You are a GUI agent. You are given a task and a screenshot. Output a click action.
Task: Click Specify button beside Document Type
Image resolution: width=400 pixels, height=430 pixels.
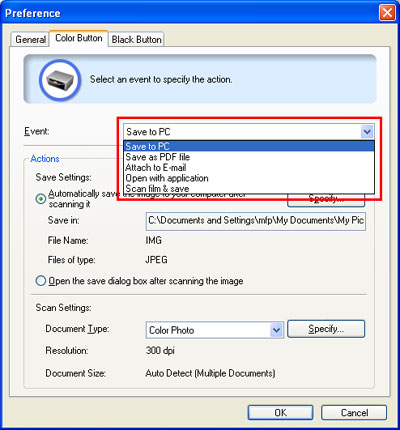[x=326, y=329]
